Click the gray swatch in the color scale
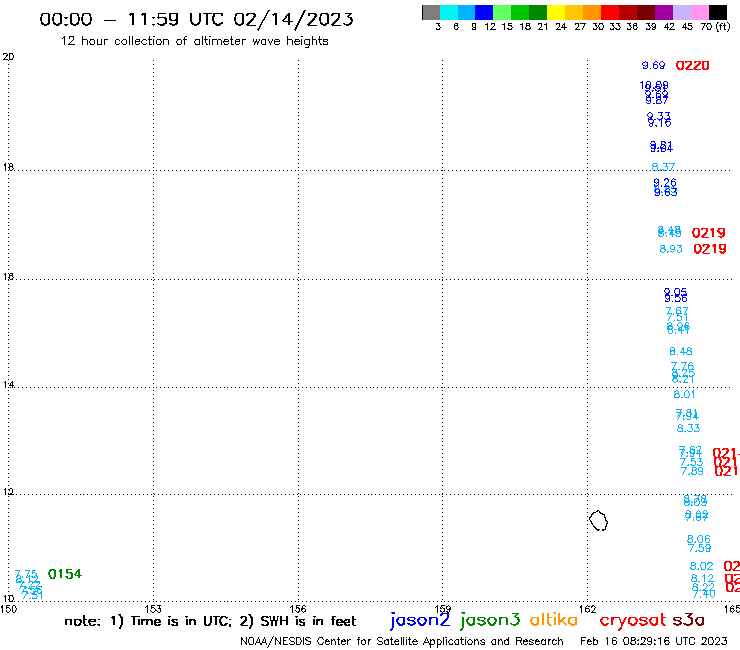Screen dimensions: 740x650 click(431, 12)
